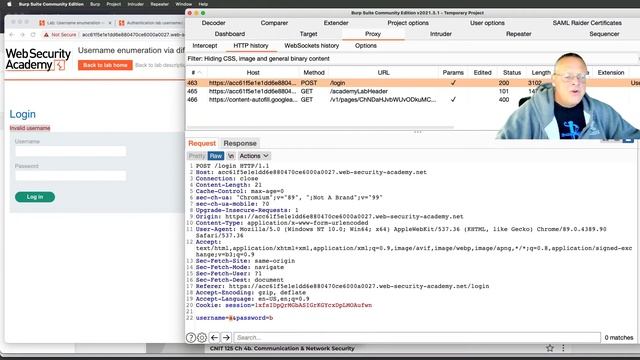Open the WebSockets history sub-tab
640x360 pixels.
click(x=312, y=46)
